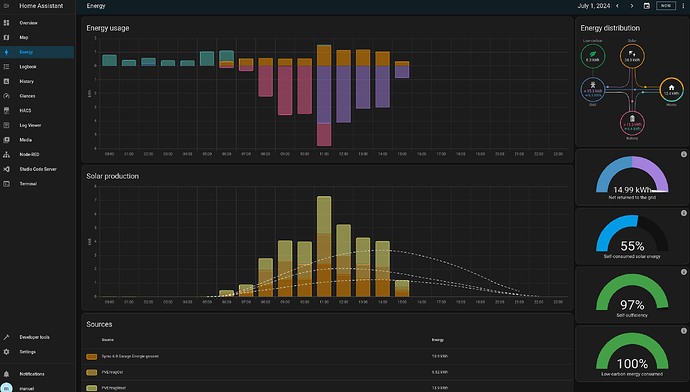Open the Logbook list icon

[6, 66]
